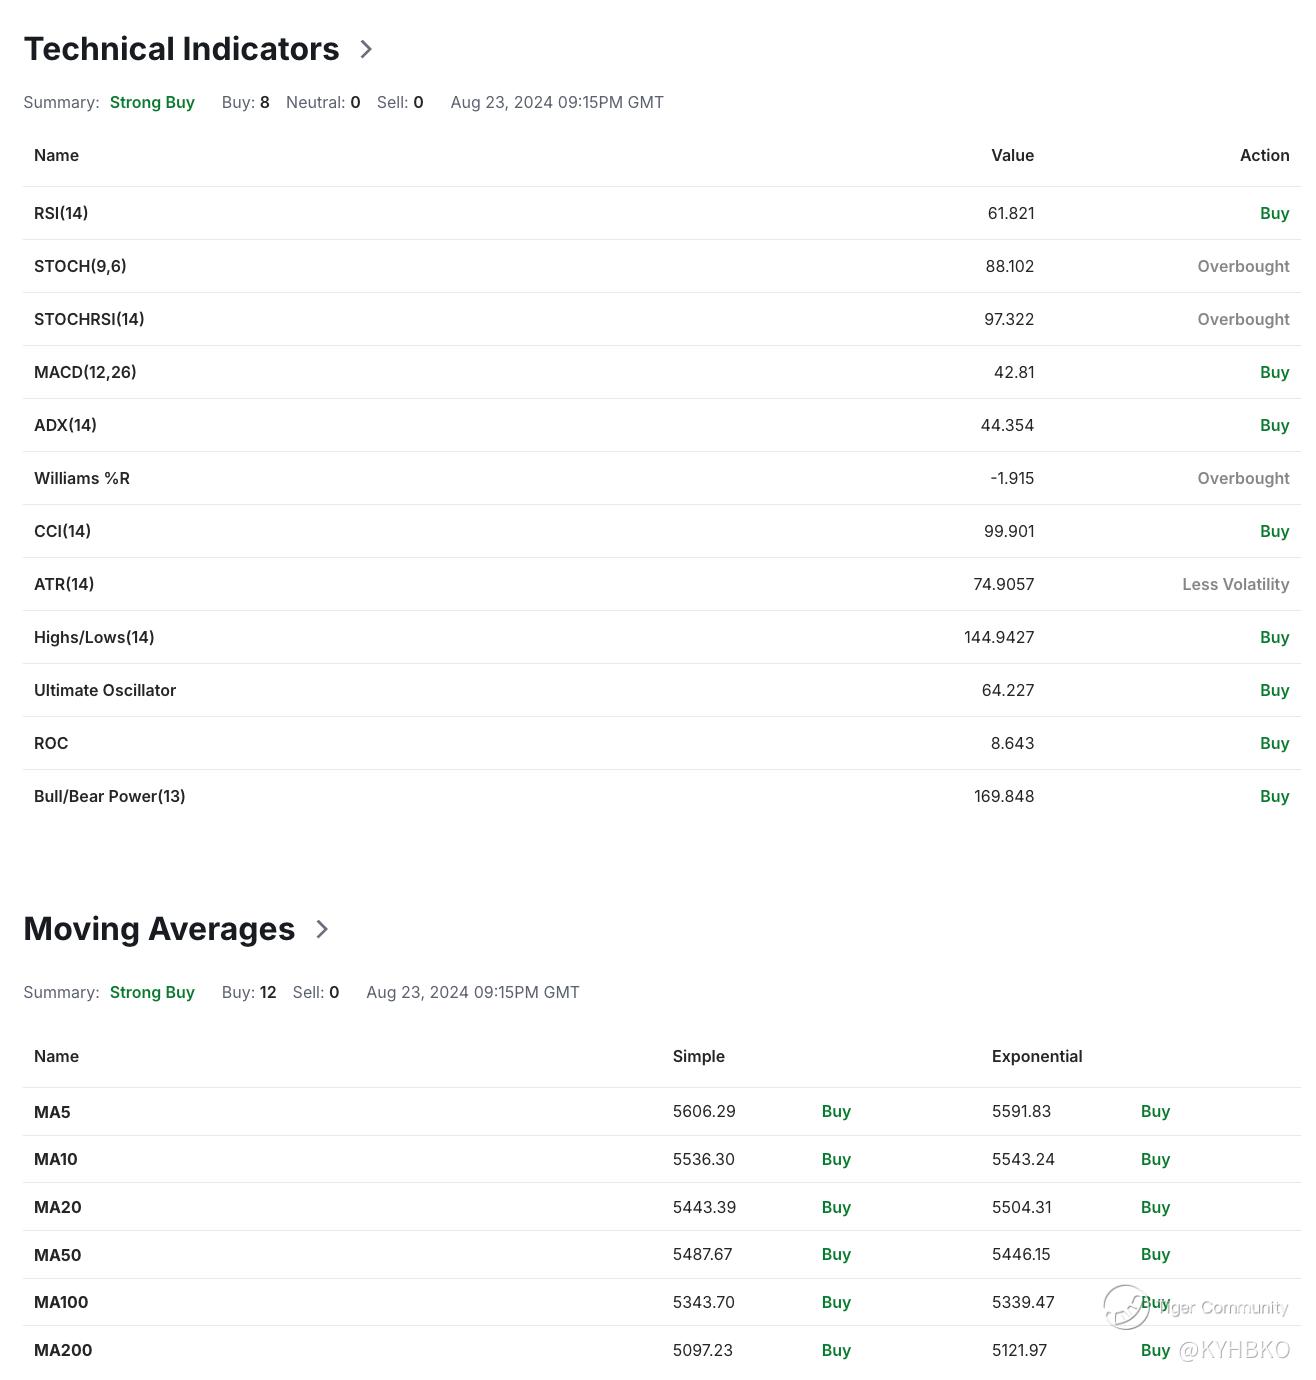Click the Tiger Community watermark logo
Viewport: 1316px width, 1380px height.
(1126, 1307)
